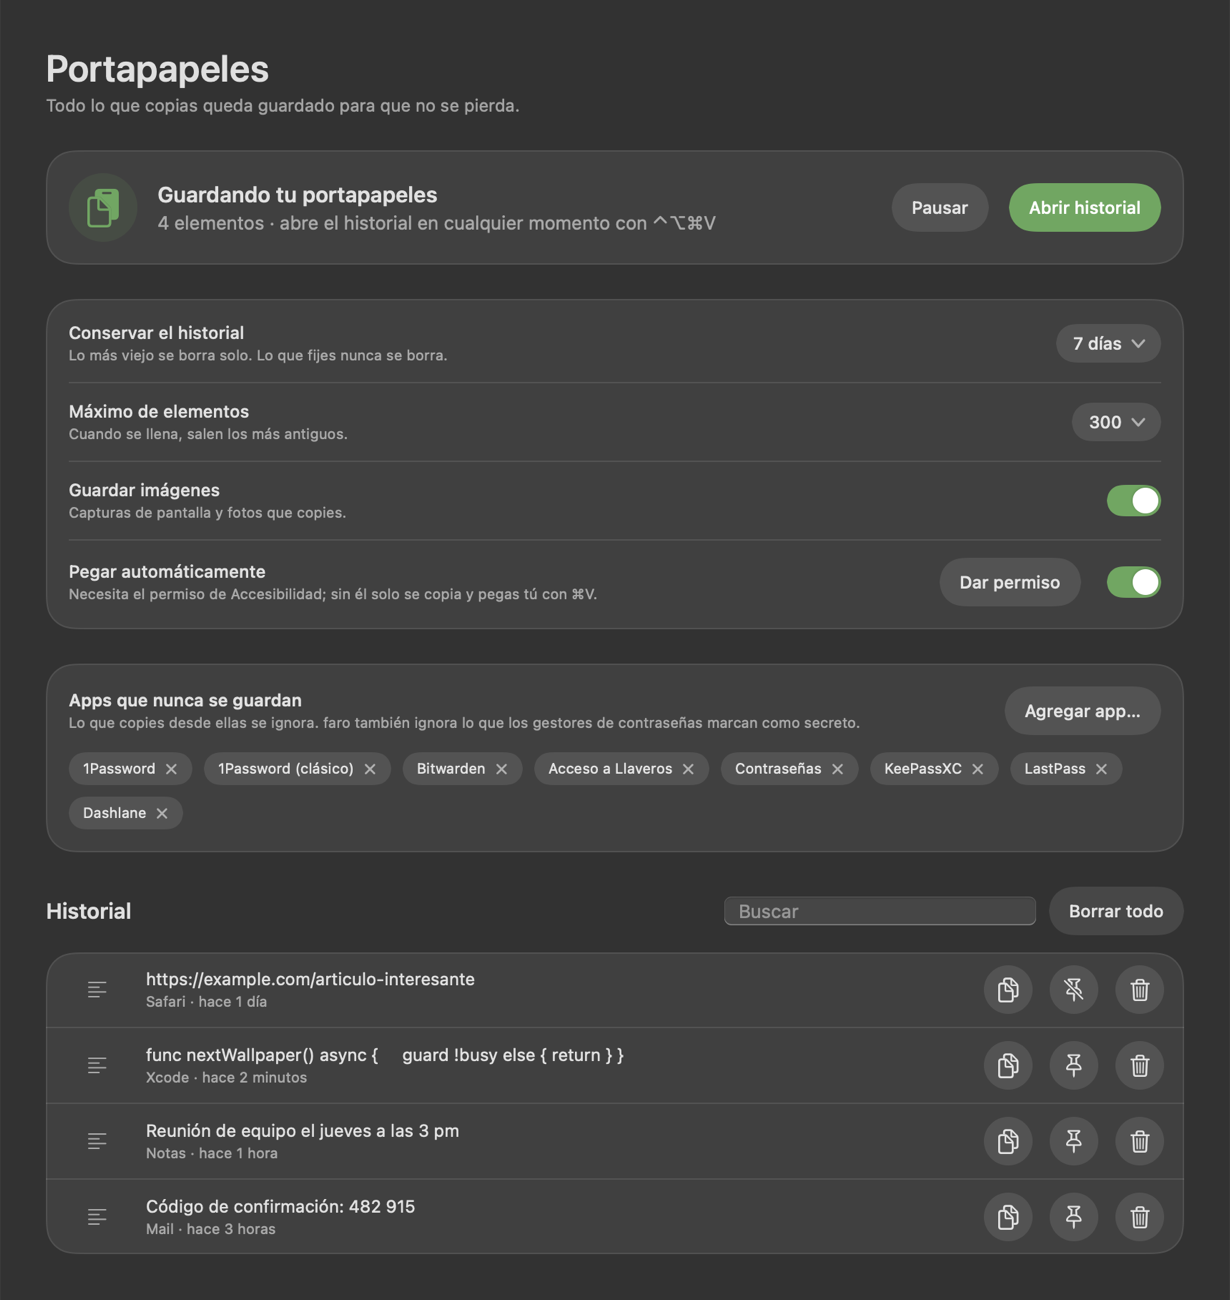Remove Contraseñas from excluded apps

pos(838,769)
